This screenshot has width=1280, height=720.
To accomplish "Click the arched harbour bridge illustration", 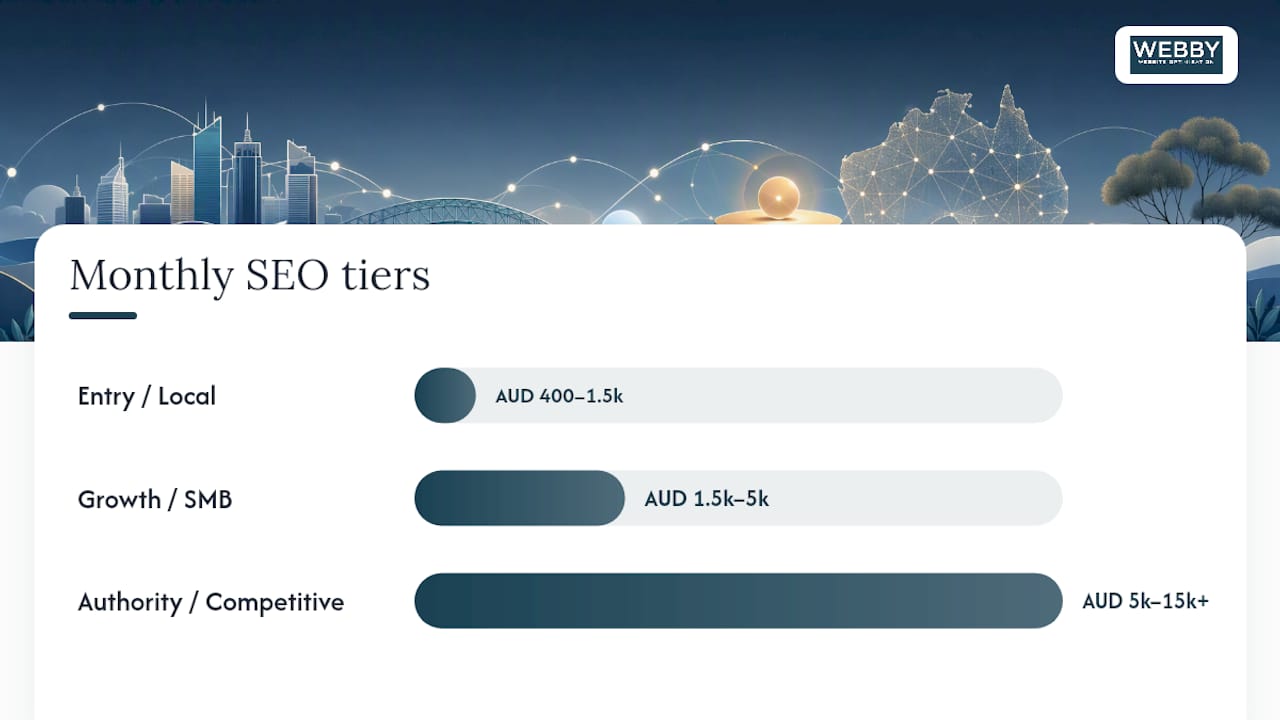I will coord(443,212).
